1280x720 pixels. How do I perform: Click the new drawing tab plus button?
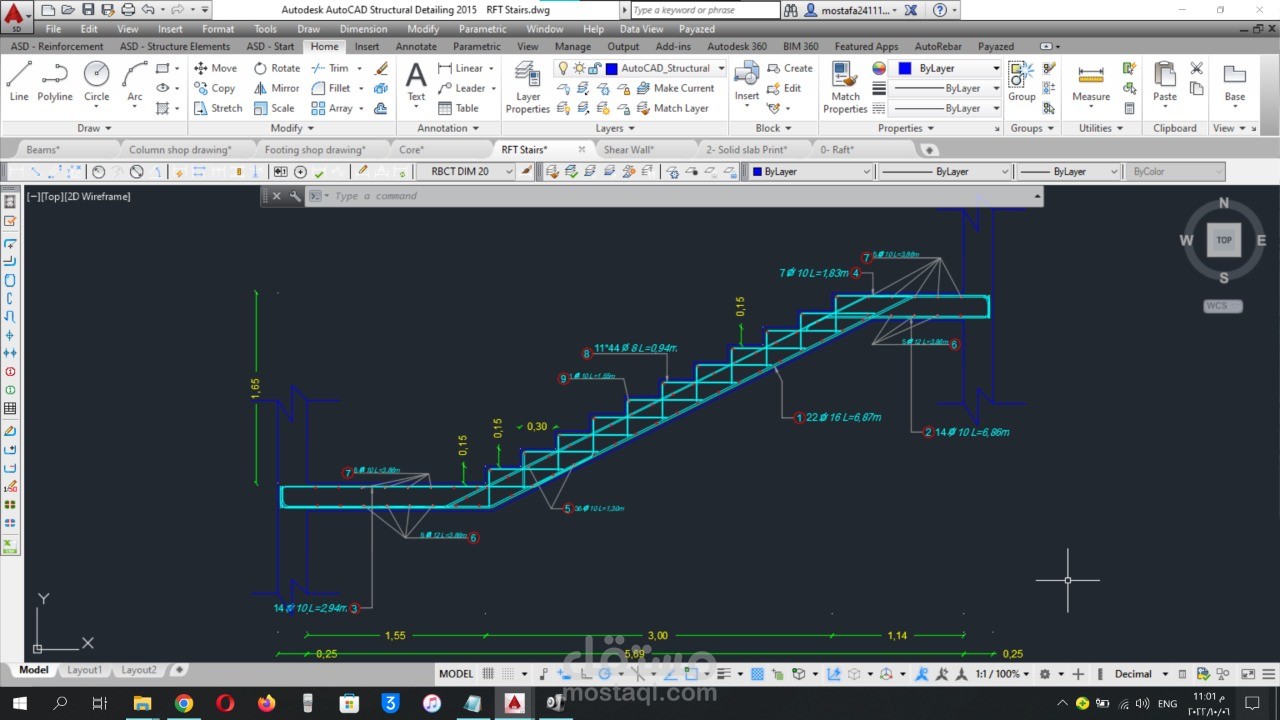pyautogui.click(x=929, y=150)
